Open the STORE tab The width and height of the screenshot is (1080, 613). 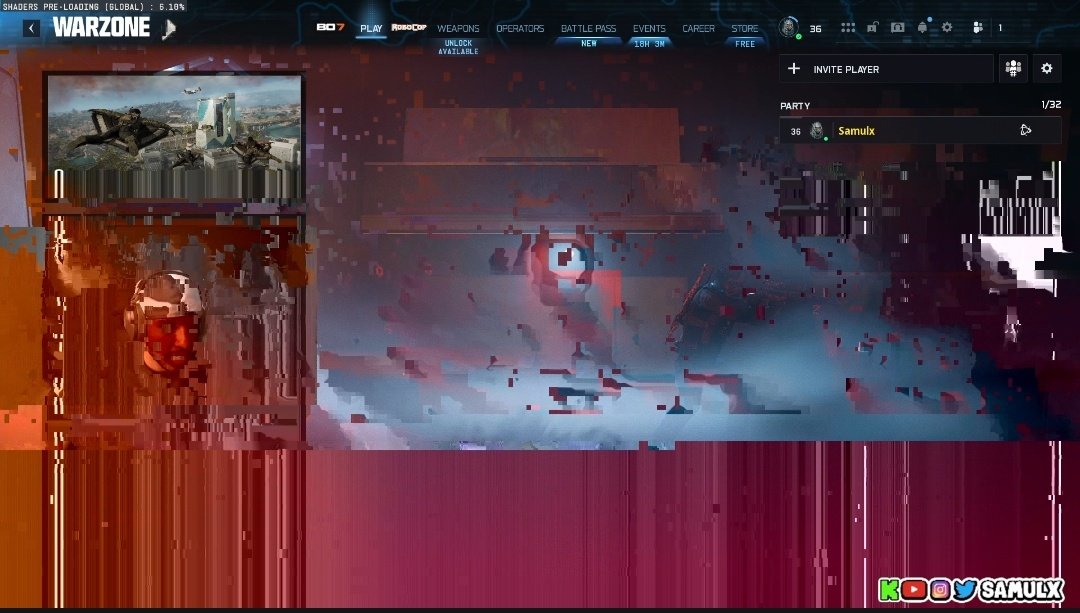(x=745, y=28)
